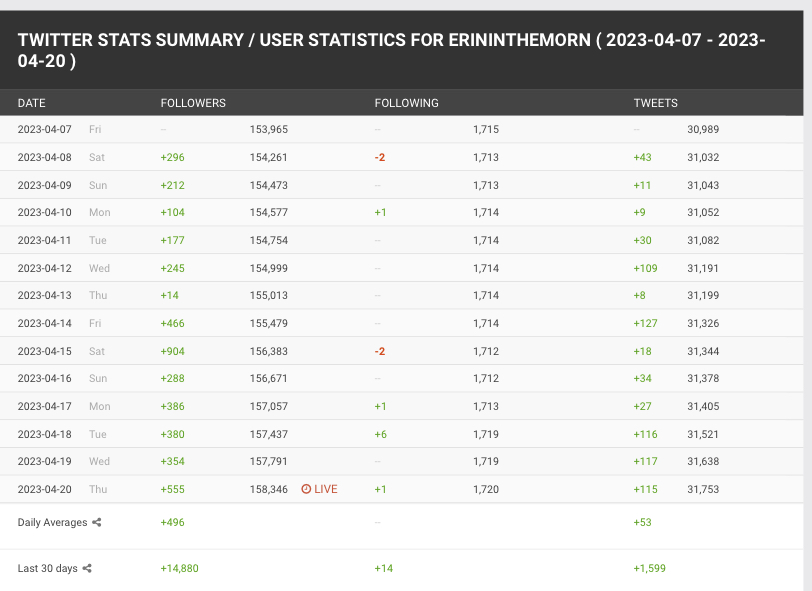Click the follower count 156,671
This screenshot has width=812, height=591.
pos(269,378)
